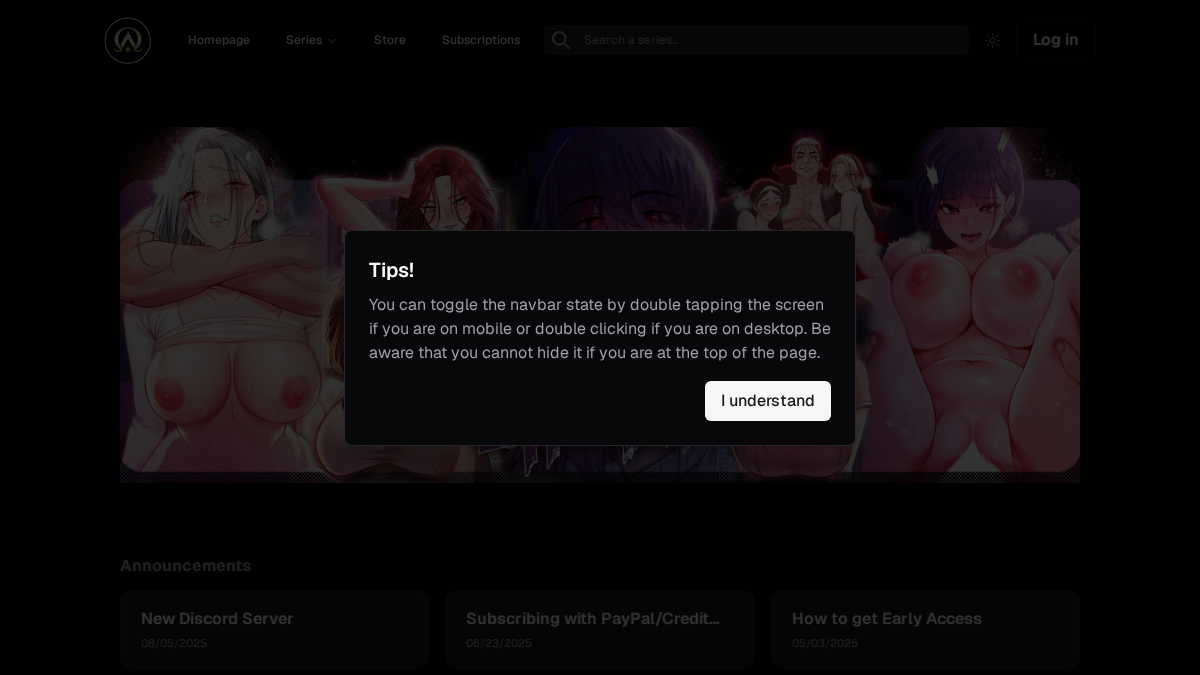Click the 'Tips!' dialog heading
This screenshot has width=1200, height=675.
click(391, 270)
